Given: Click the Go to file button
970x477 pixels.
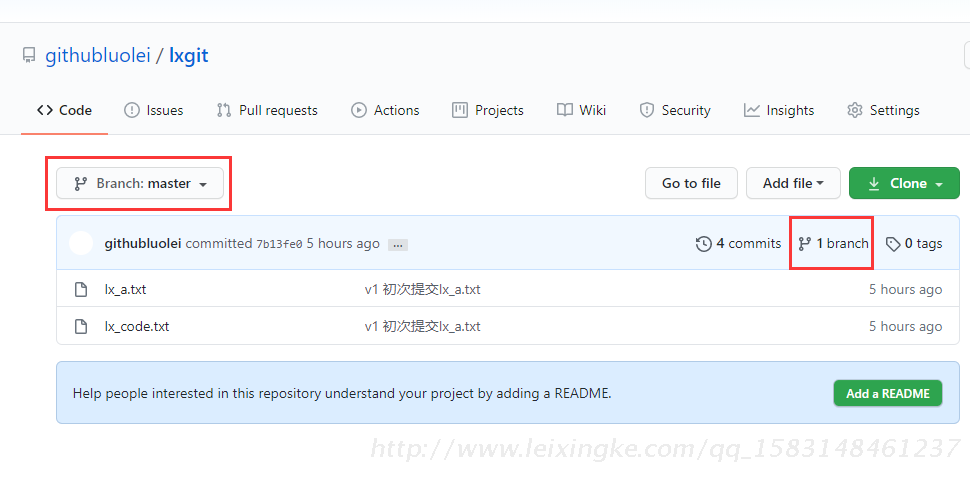Looking at the screenshot, I should tap(691, 183).
